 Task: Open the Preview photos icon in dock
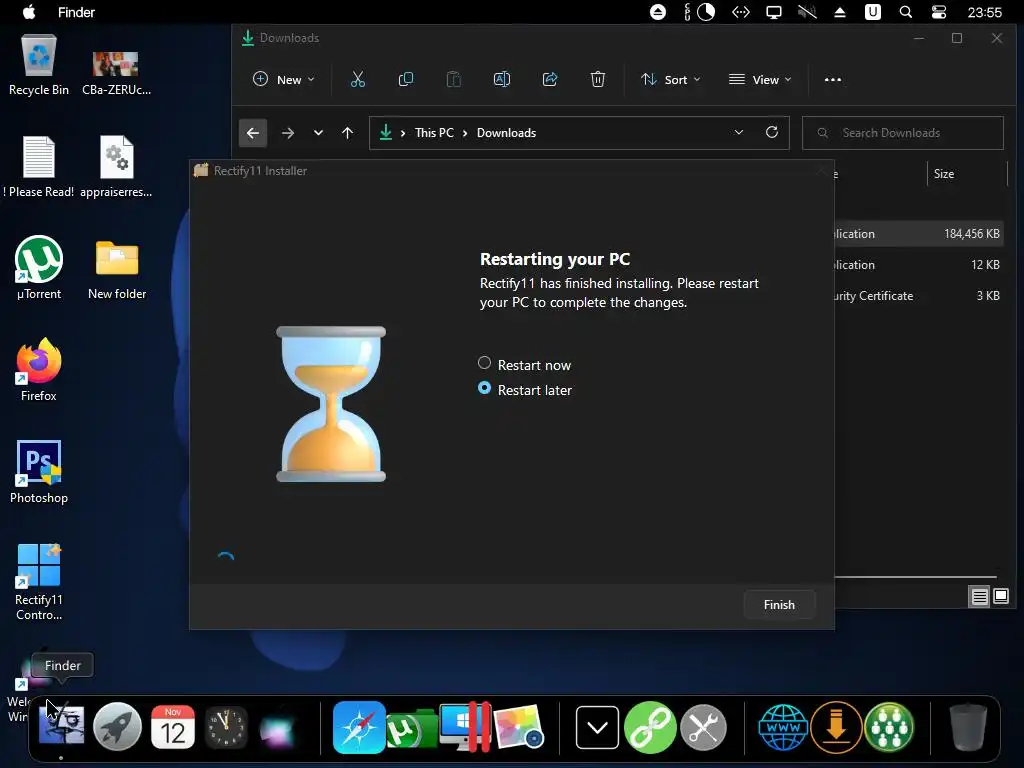point(519,726)
